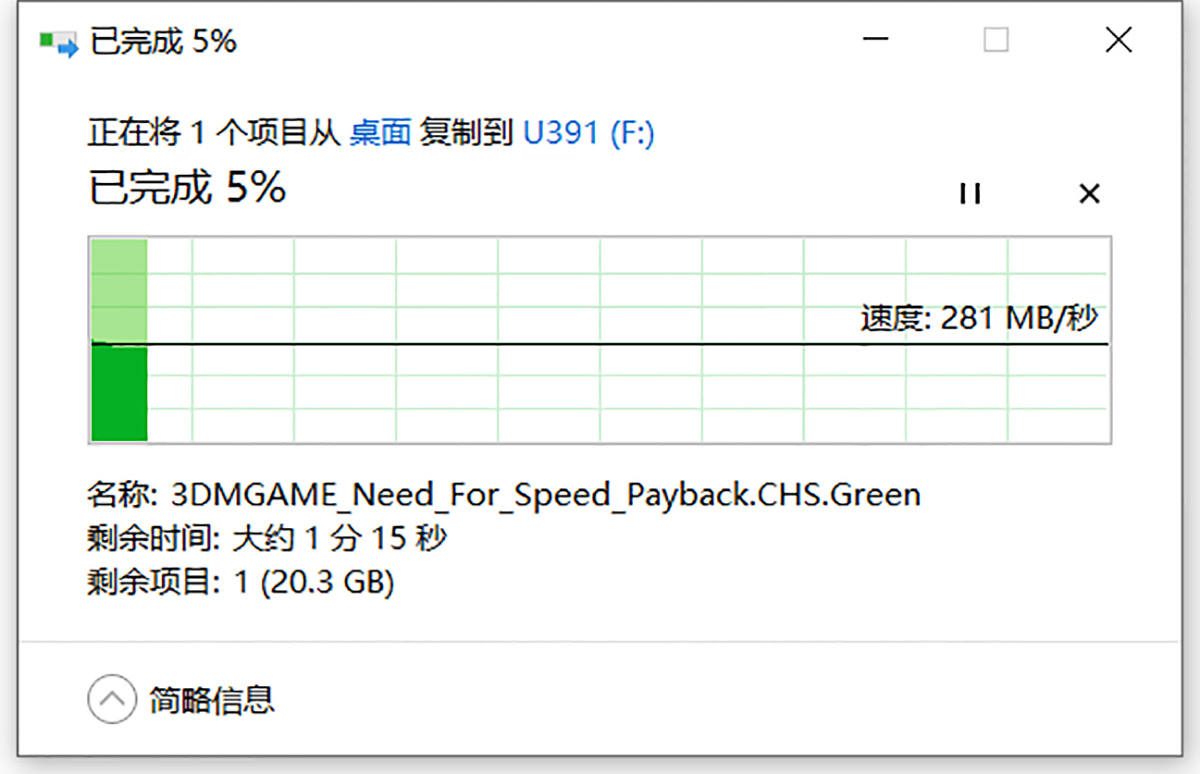Open the U391 (F:) destination link
This screenshot has height=774, width=1200.
(x=589, y=133)
